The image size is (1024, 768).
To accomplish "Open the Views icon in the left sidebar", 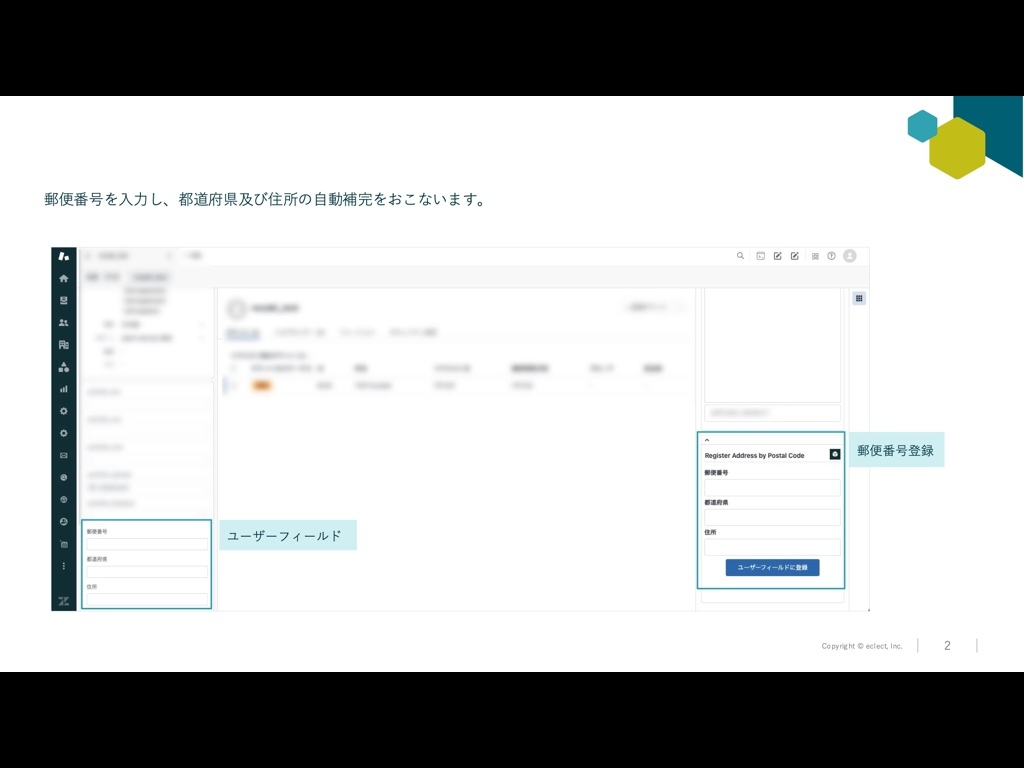I will coord(63,302).
